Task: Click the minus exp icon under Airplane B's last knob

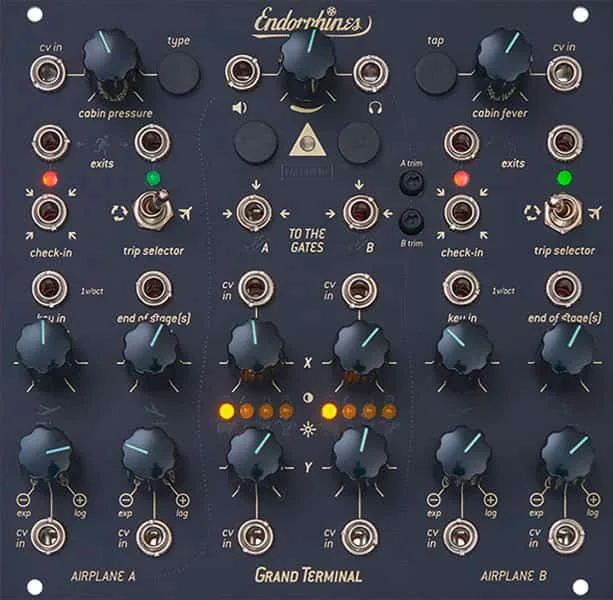Action: point(536,500)
